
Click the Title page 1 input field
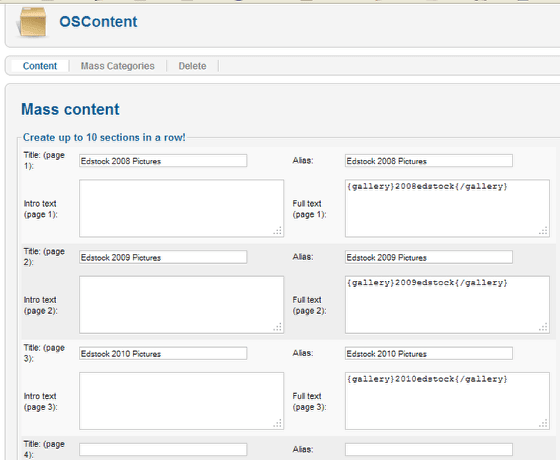pyautogui.click(x=163, y=161)
